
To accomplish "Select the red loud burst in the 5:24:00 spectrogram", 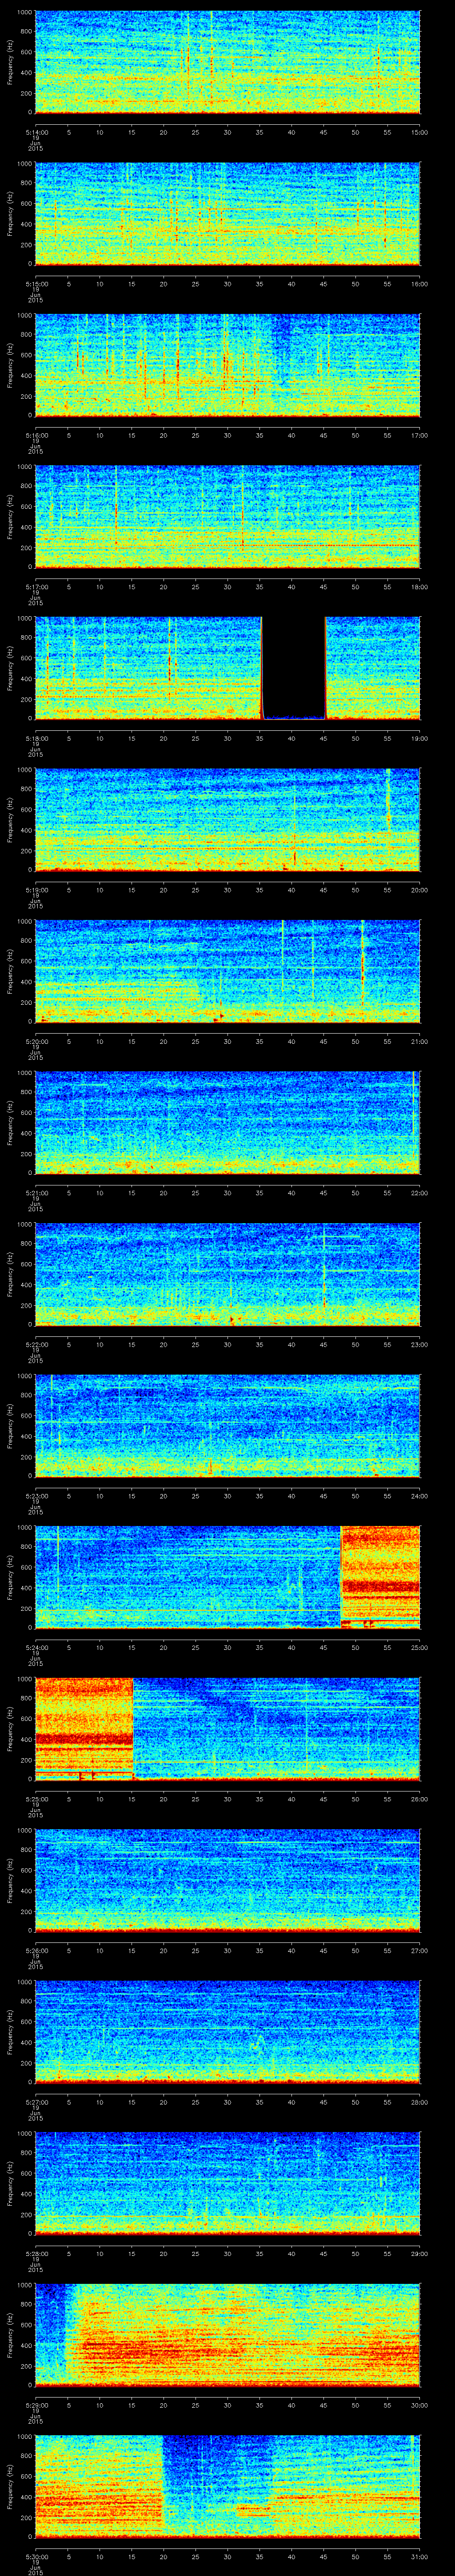I will [x=380, y=1577].
